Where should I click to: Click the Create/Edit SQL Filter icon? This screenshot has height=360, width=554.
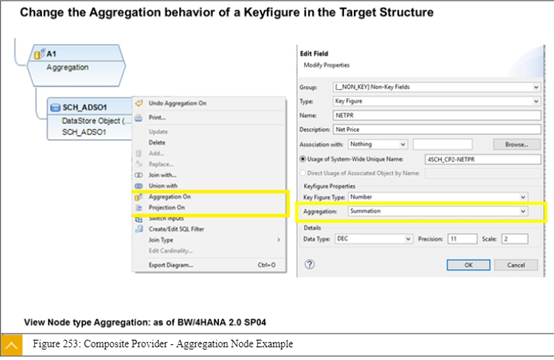coord(139,229)
